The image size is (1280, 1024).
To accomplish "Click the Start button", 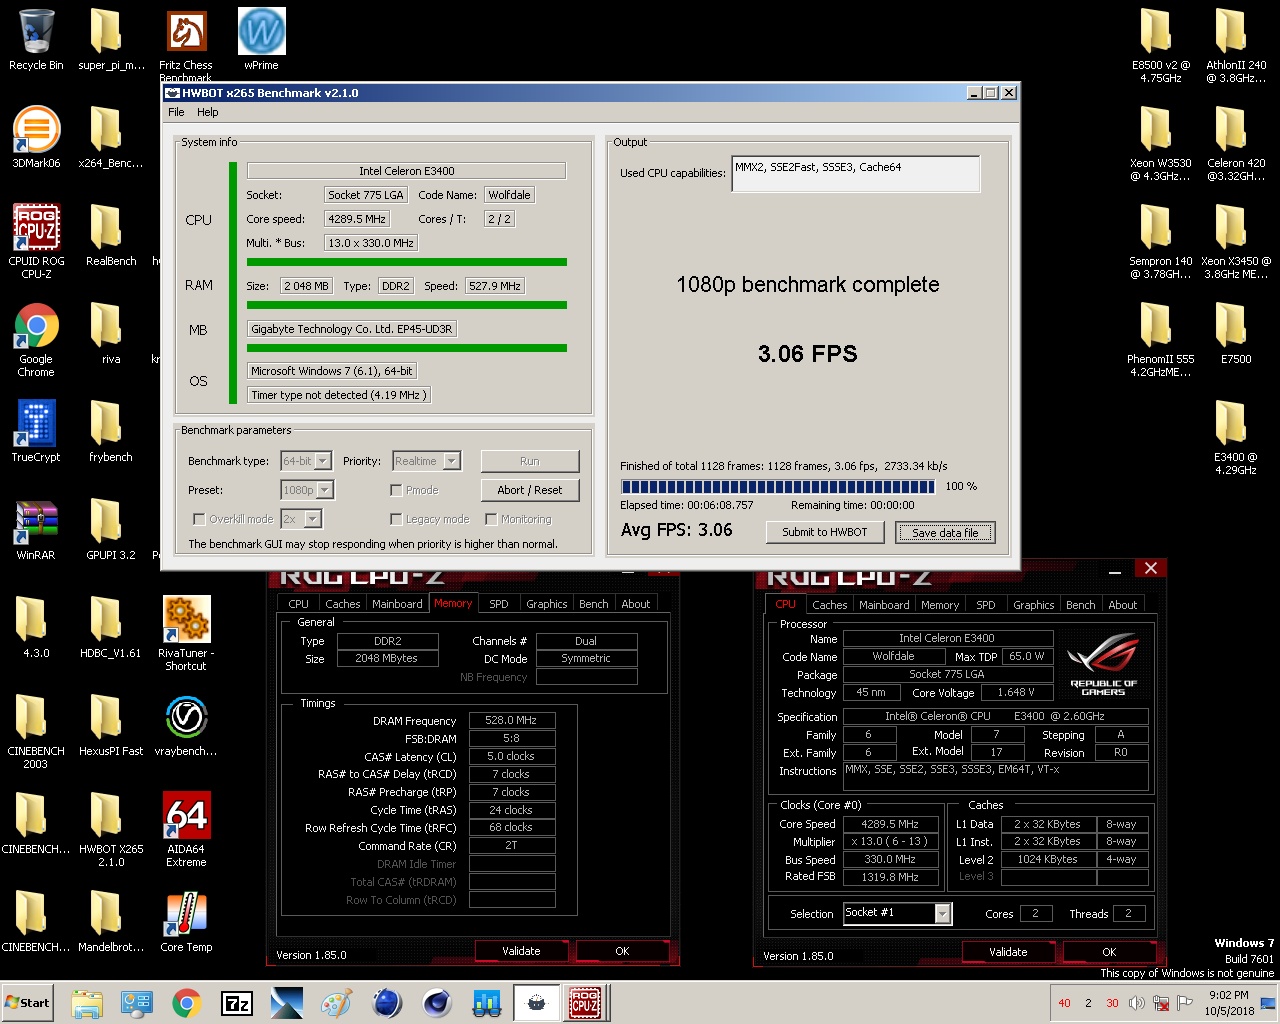I will [x=28, y=1003].
